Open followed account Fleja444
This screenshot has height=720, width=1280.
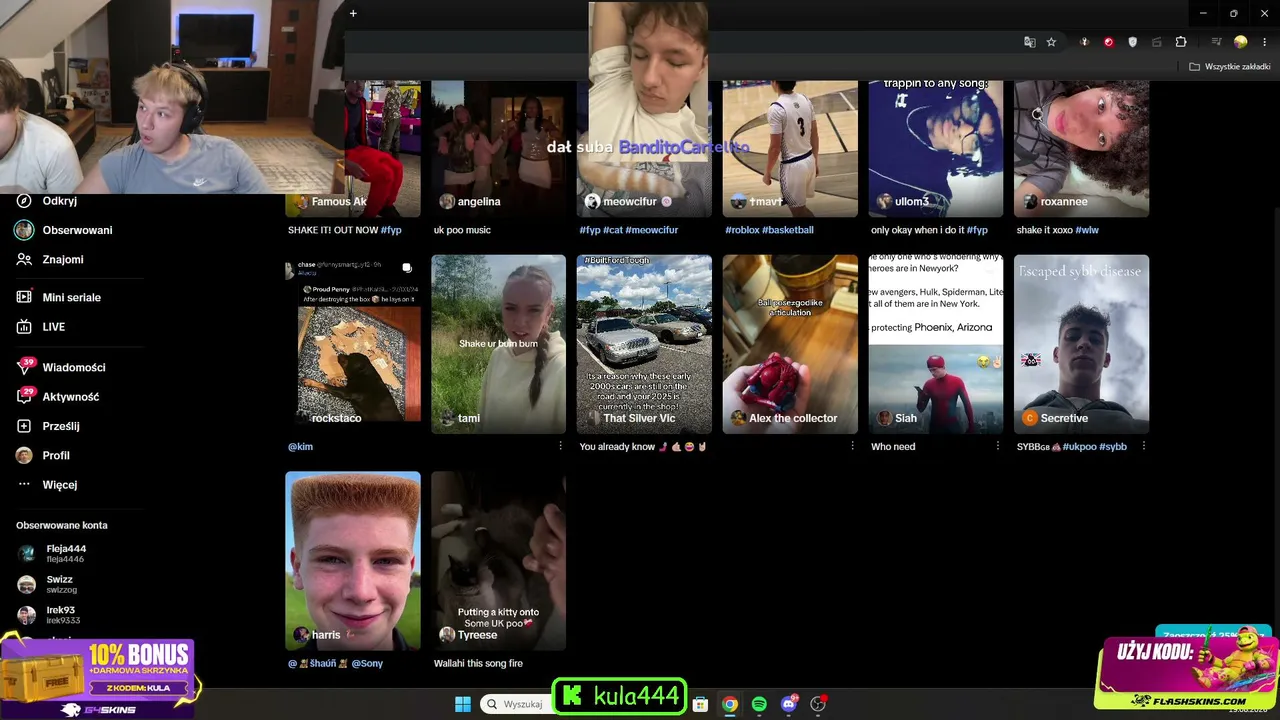(x=66, y=554)
